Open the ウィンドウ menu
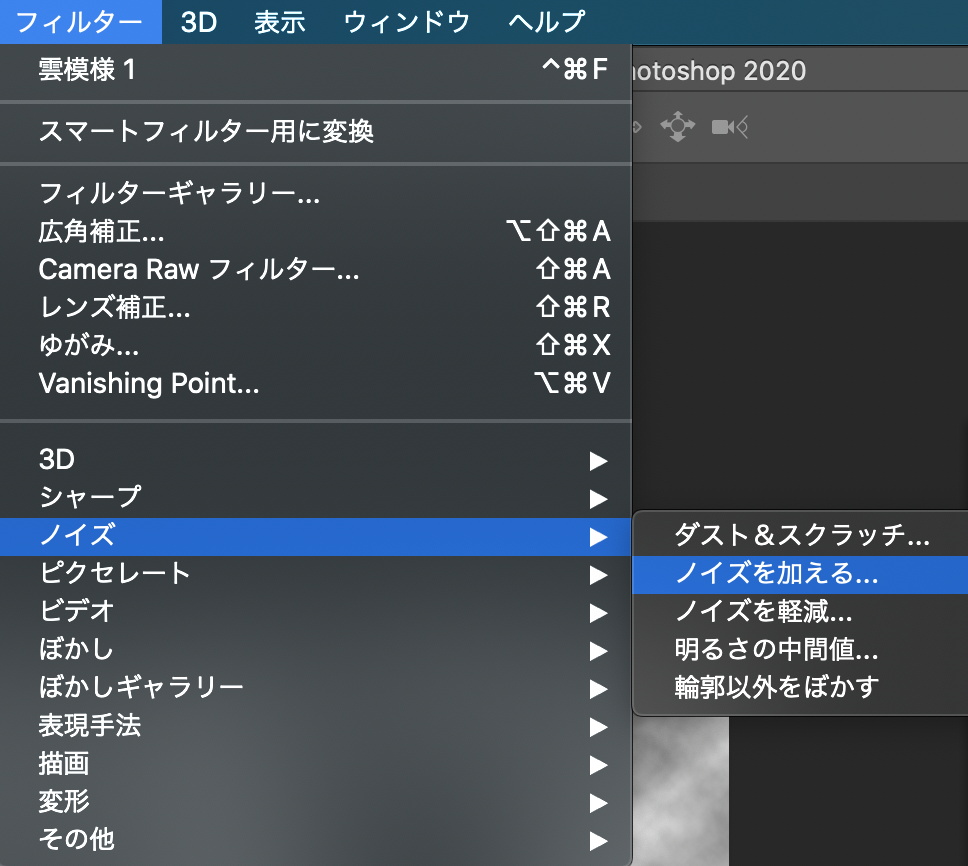This screenshot has height=866, width=968. pyautogui.click(x=407, y=22)
